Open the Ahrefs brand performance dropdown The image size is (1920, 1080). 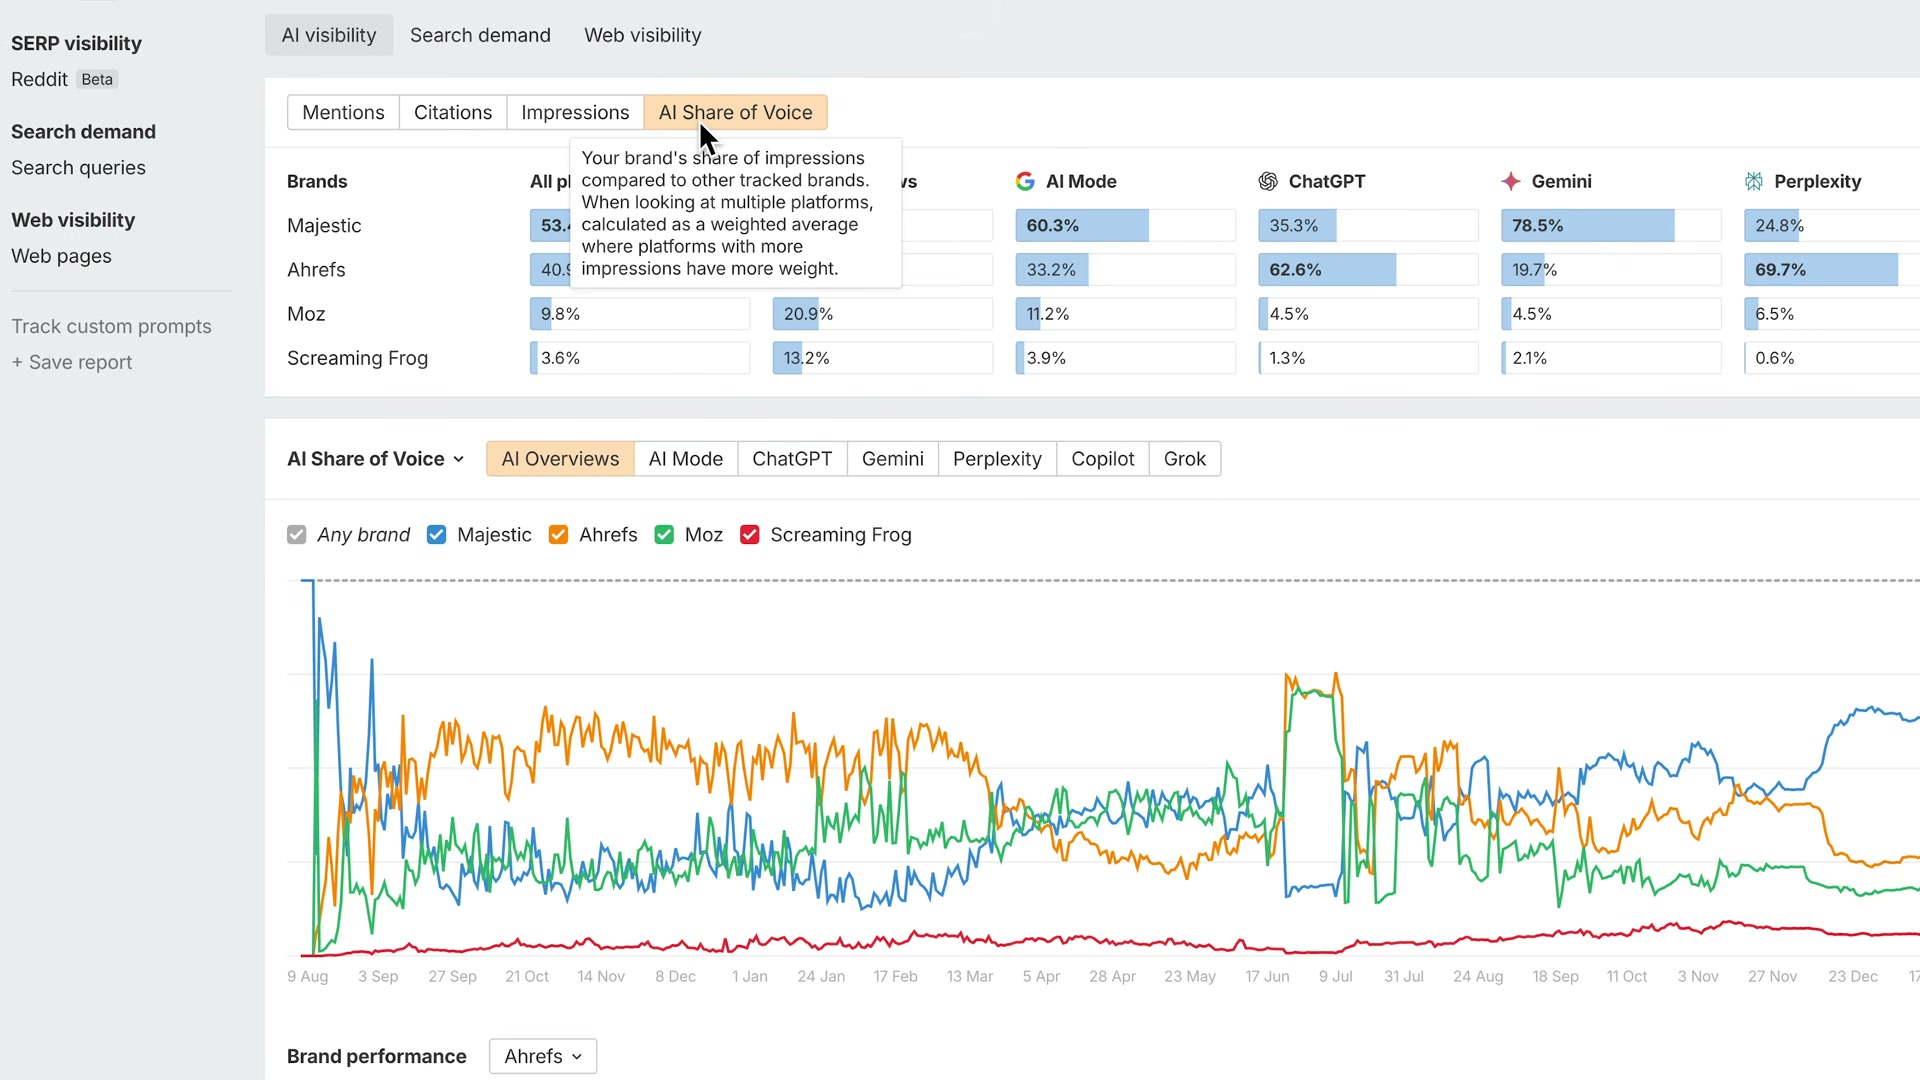coord(543,1056)
